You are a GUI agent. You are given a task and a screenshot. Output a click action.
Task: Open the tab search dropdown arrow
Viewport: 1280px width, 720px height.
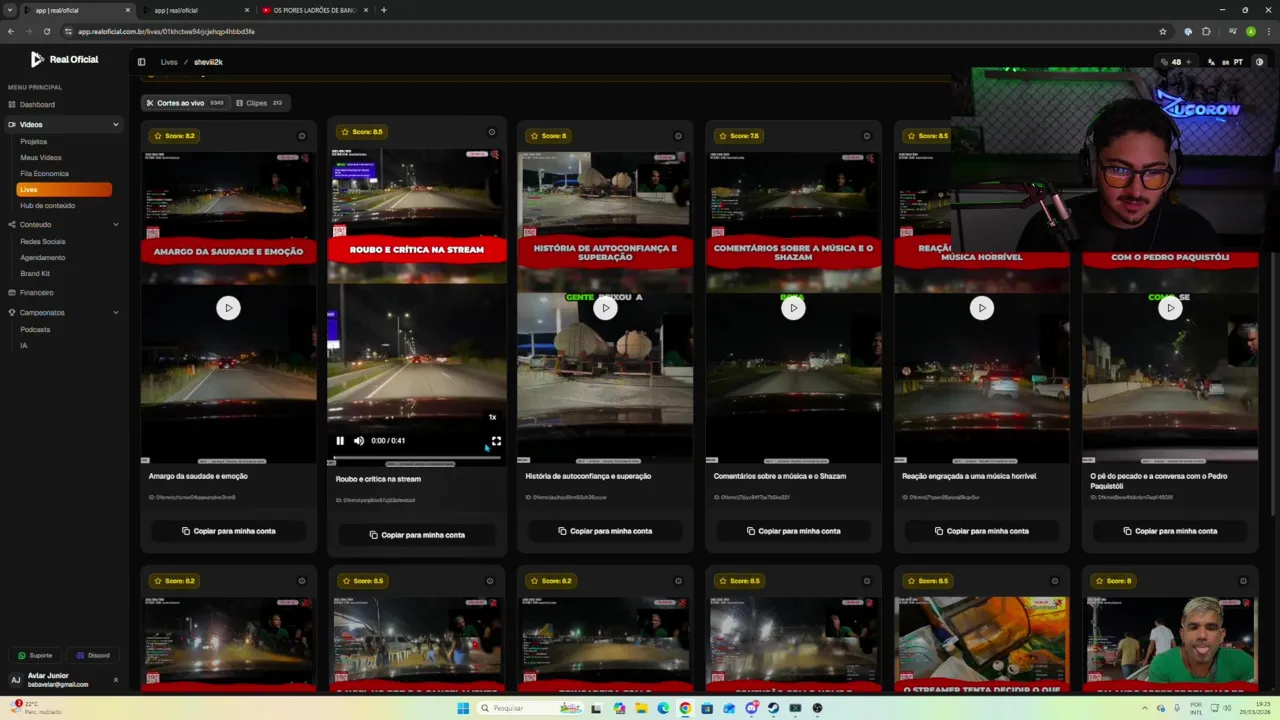[10, 10]
